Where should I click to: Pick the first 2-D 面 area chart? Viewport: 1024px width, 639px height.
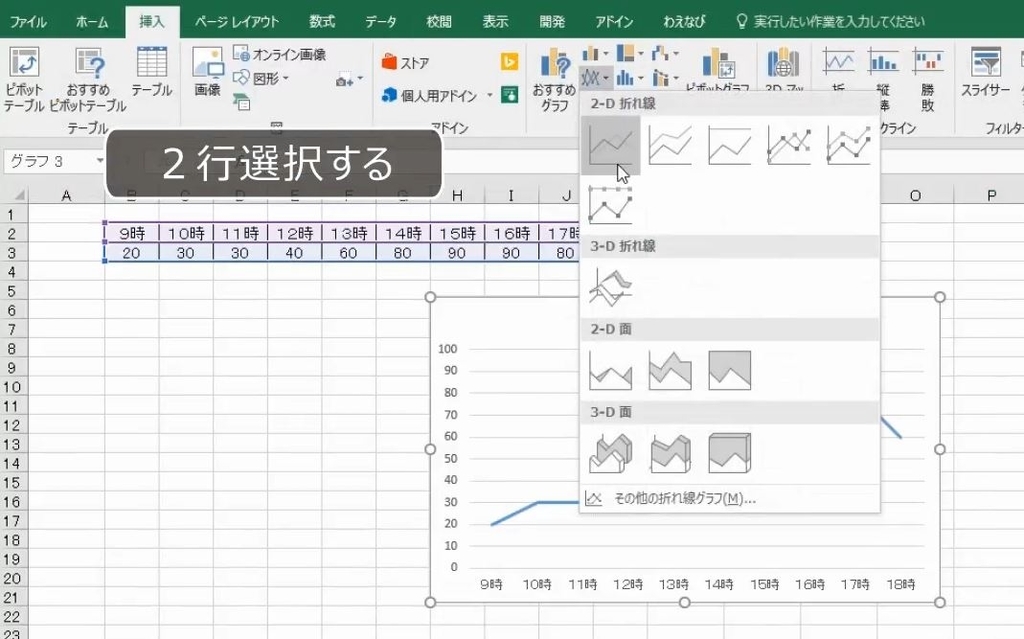tap(611, 370)
